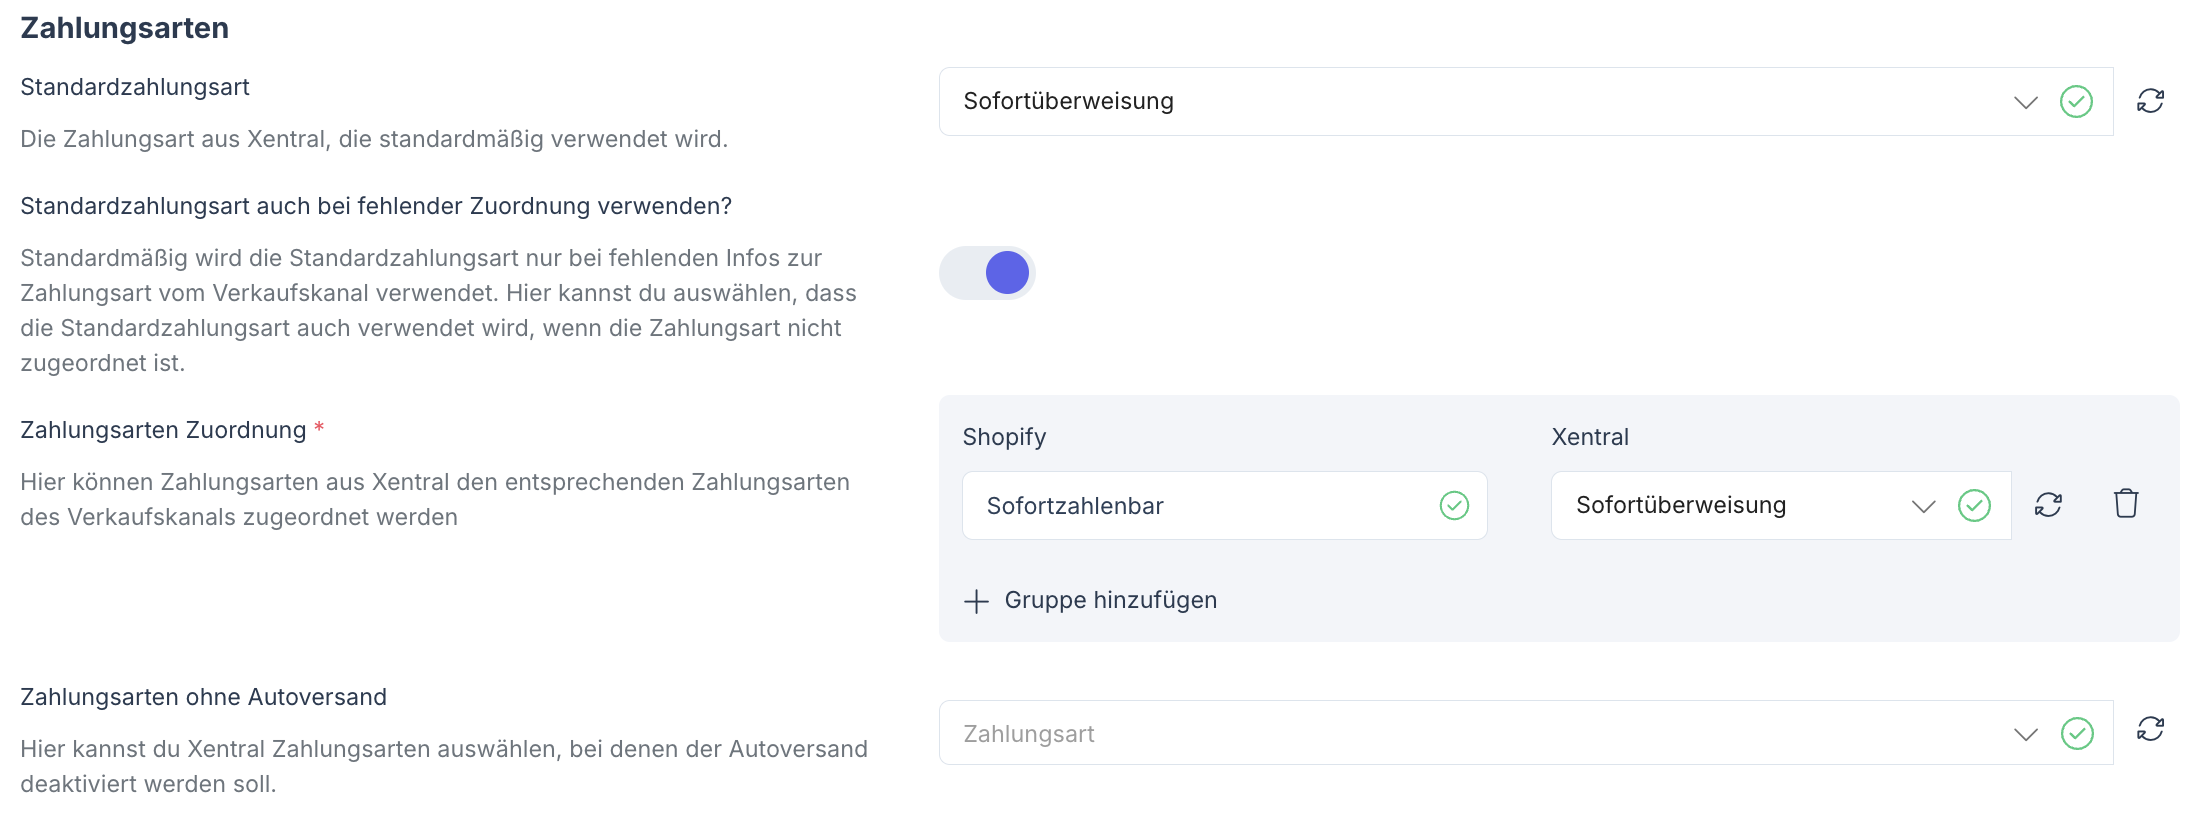Click the checkmark inside the Xentral mapping dropdown

[x=1976, y=505]
